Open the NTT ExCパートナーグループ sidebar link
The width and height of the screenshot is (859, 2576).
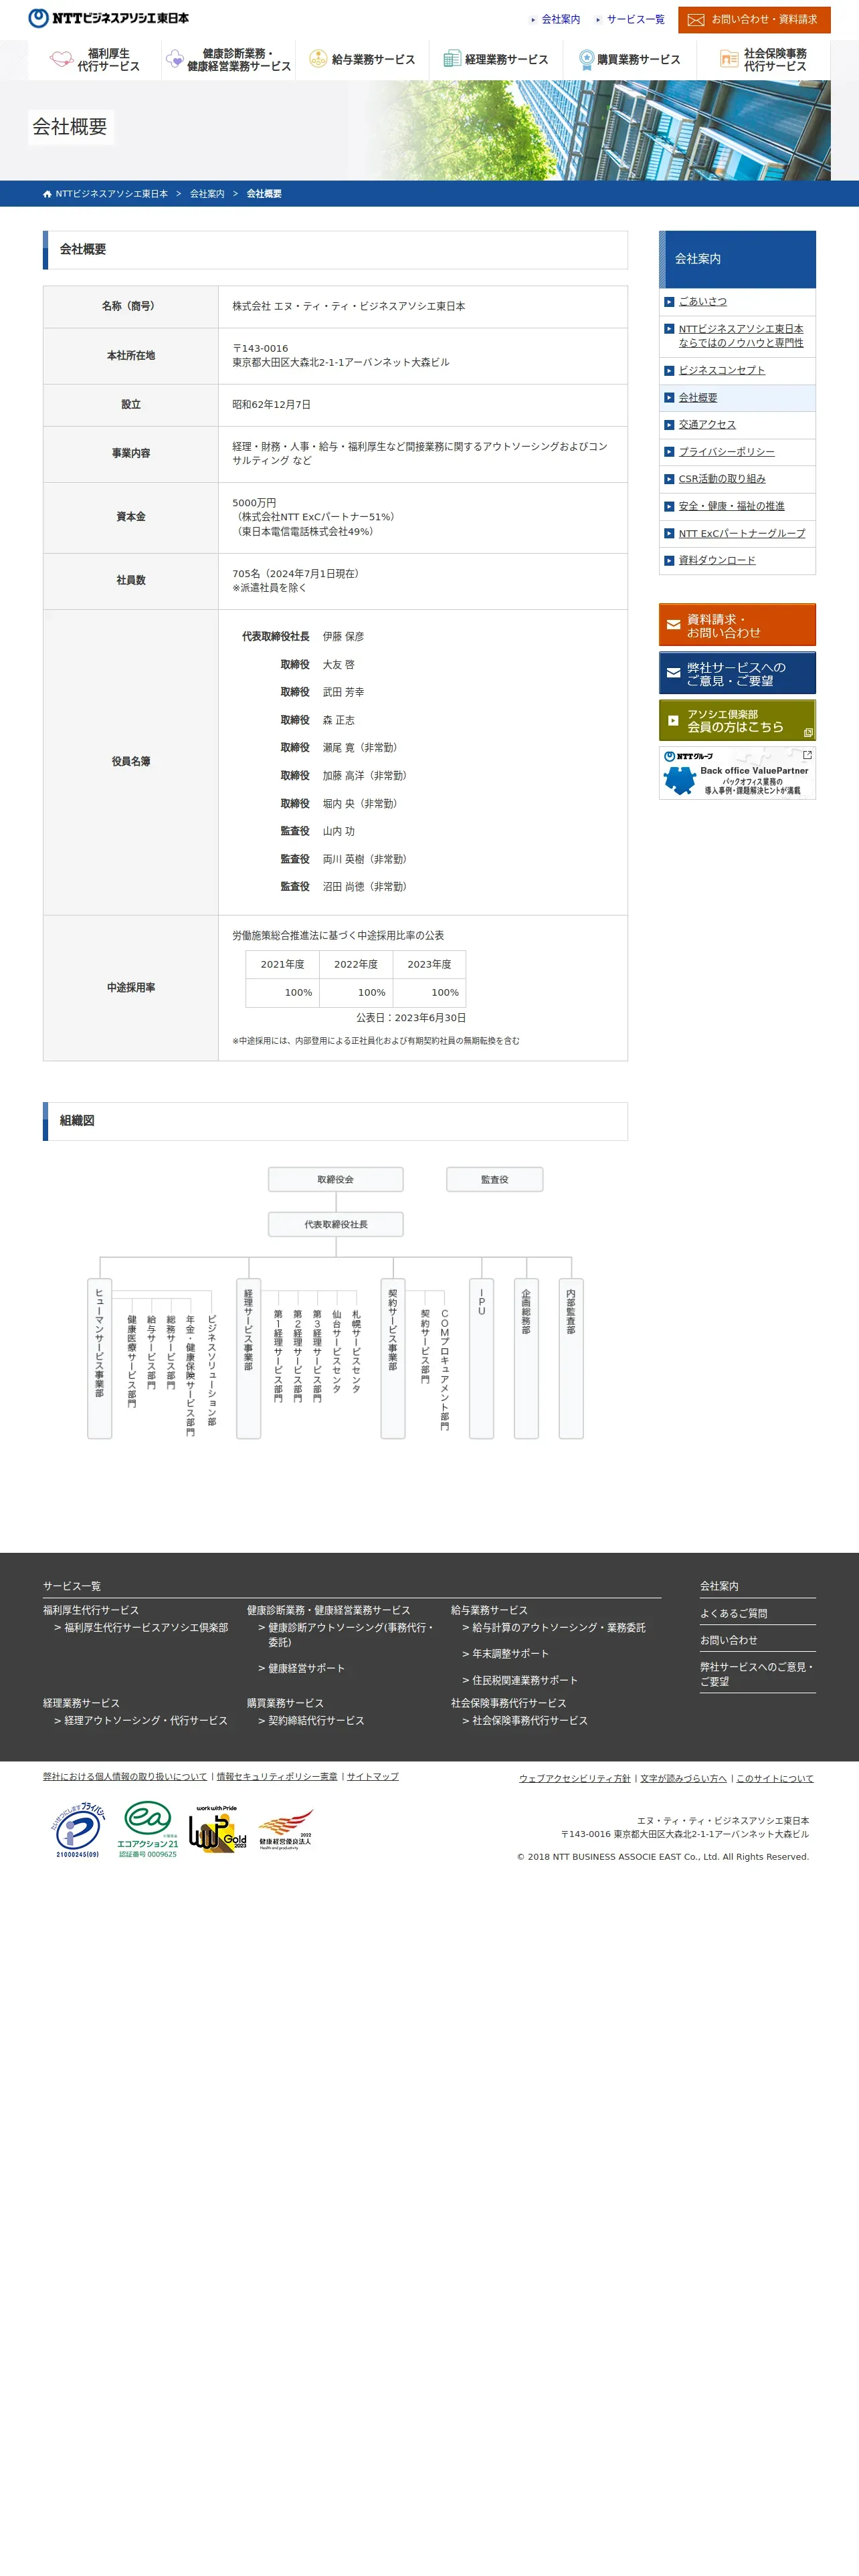742,533
